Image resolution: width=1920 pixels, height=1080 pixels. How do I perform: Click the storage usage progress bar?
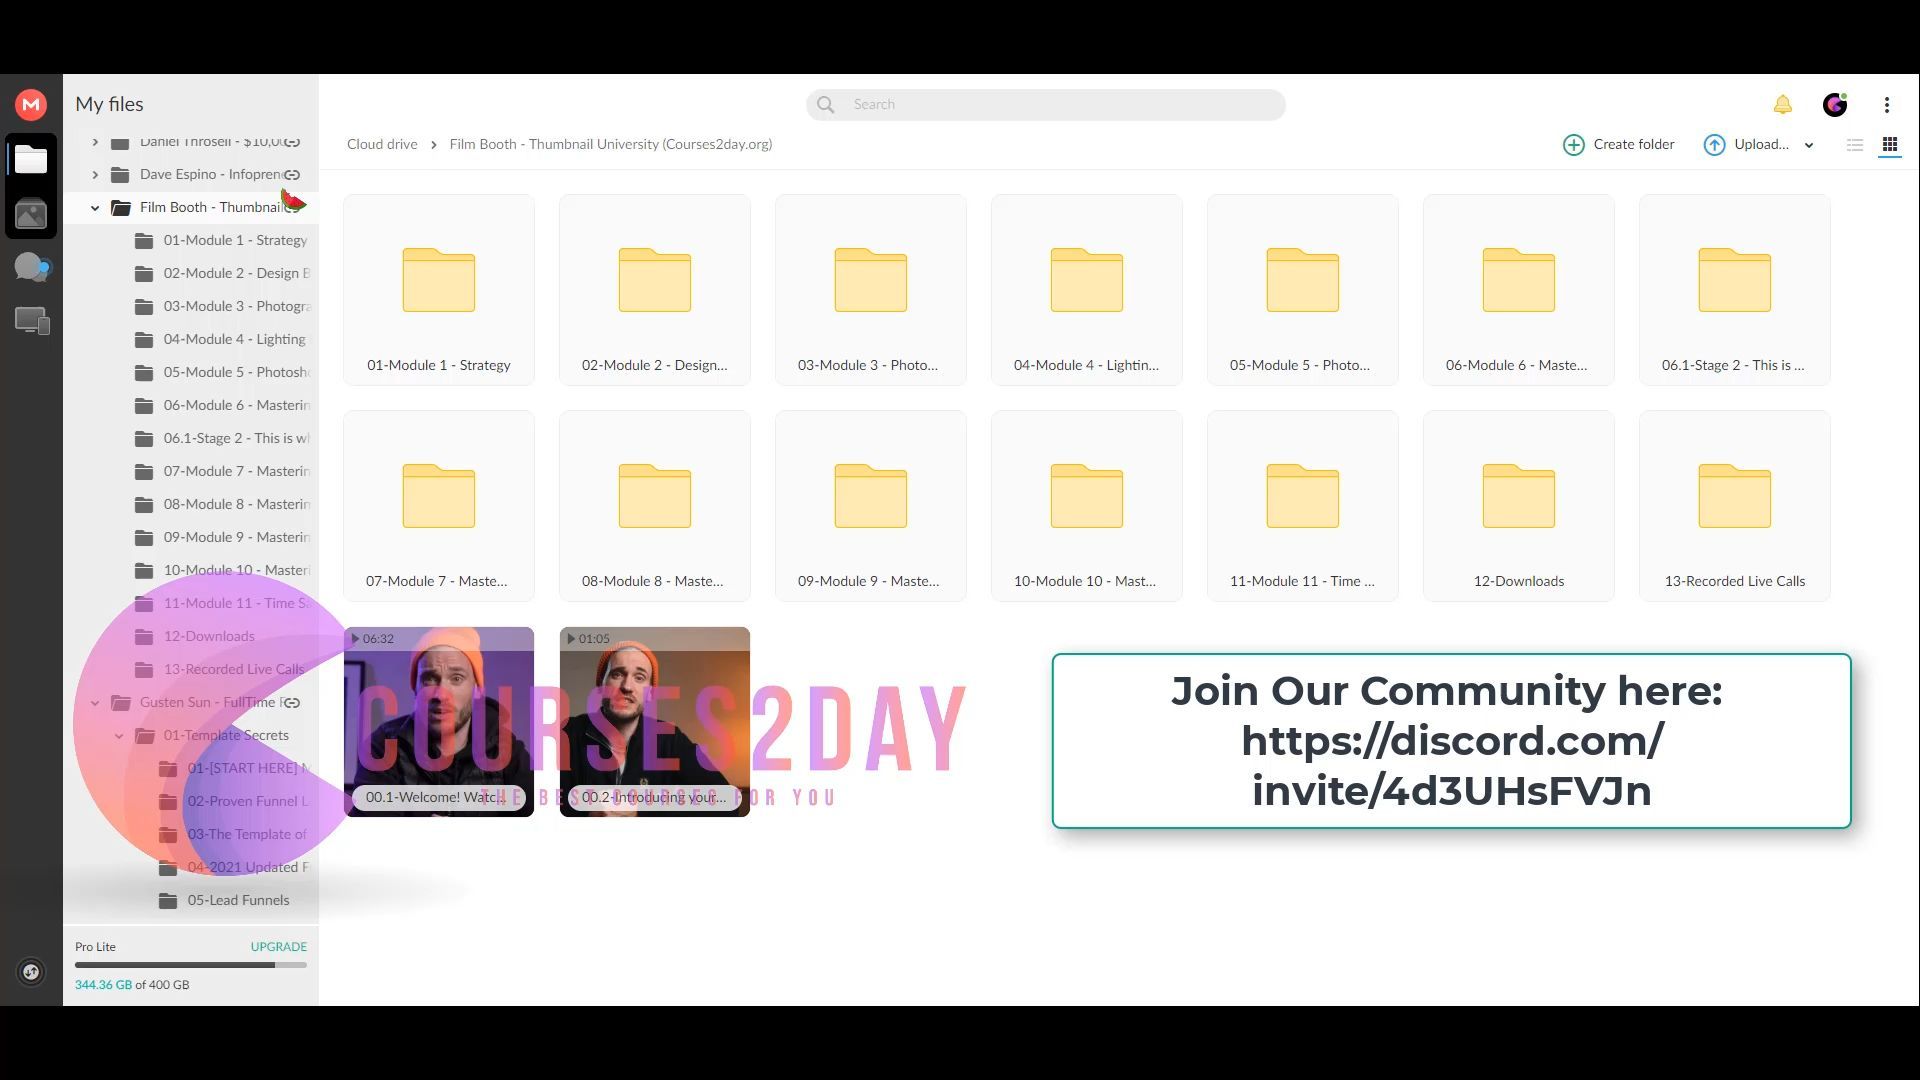(191, 966)
